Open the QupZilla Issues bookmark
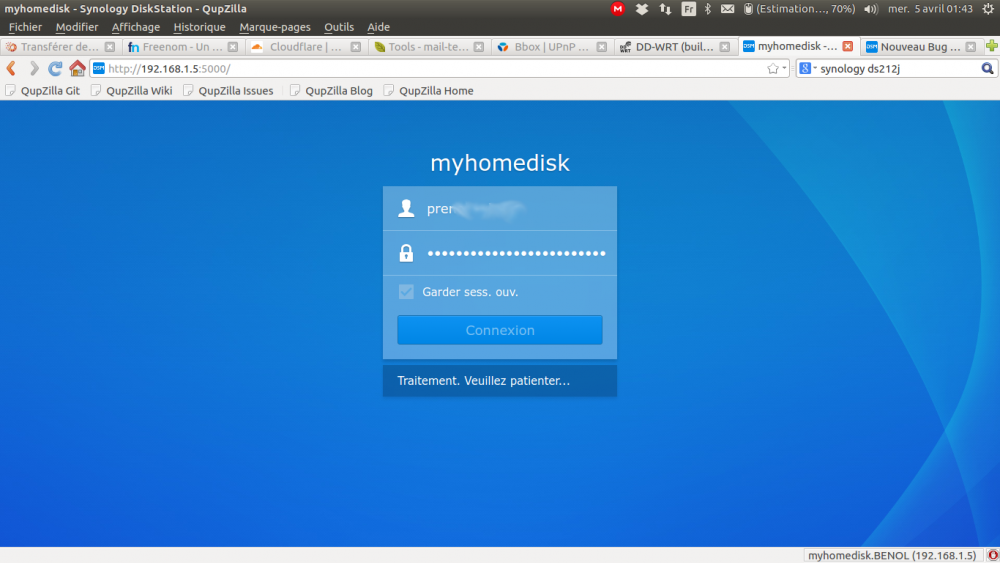The width and height of the screenshot is (1000, 563). point(228,91)
